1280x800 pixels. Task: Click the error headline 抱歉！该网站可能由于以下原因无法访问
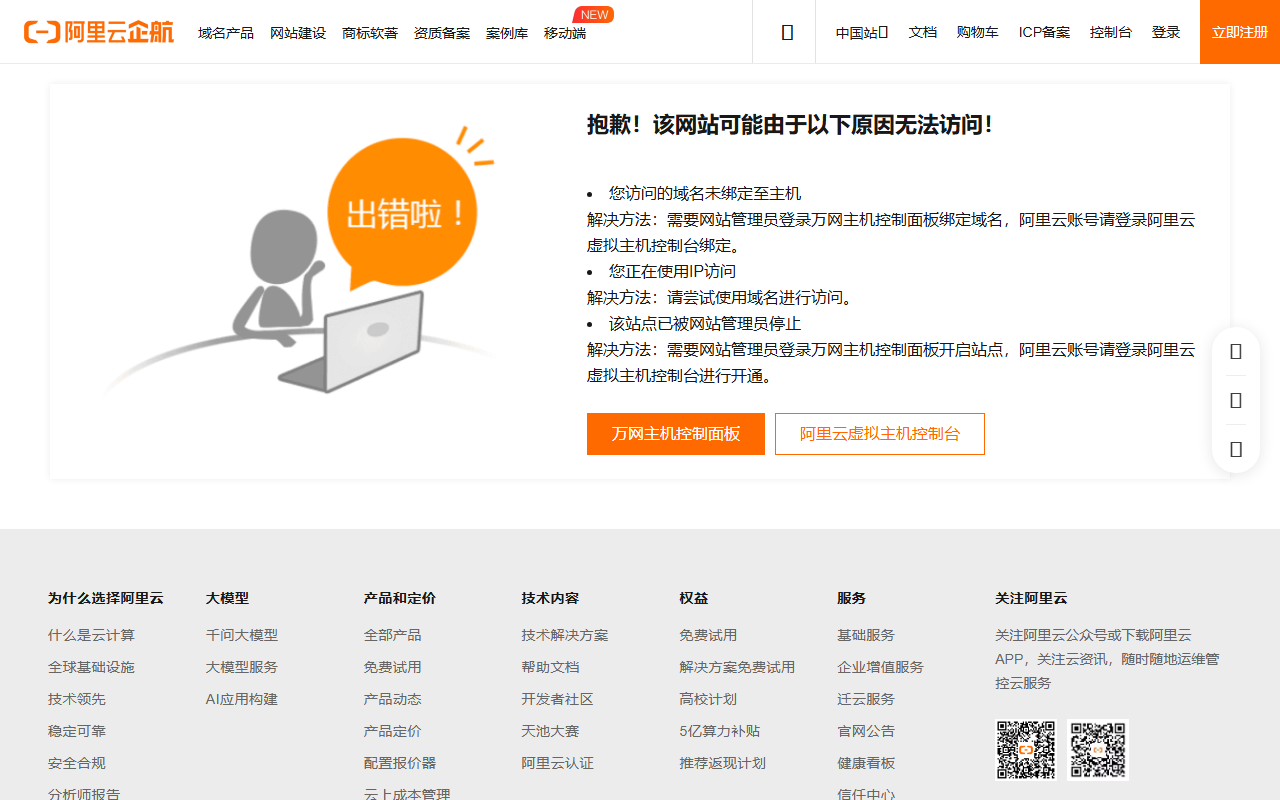coord(790,125)
